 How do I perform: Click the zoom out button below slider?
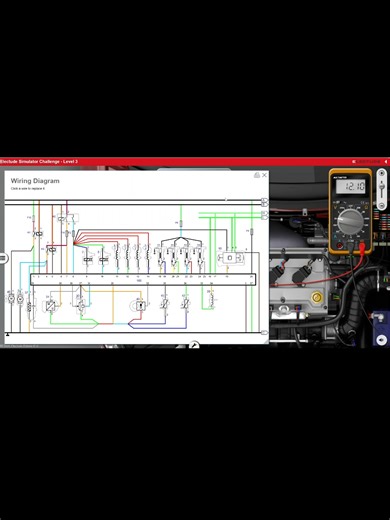(382, 206)
